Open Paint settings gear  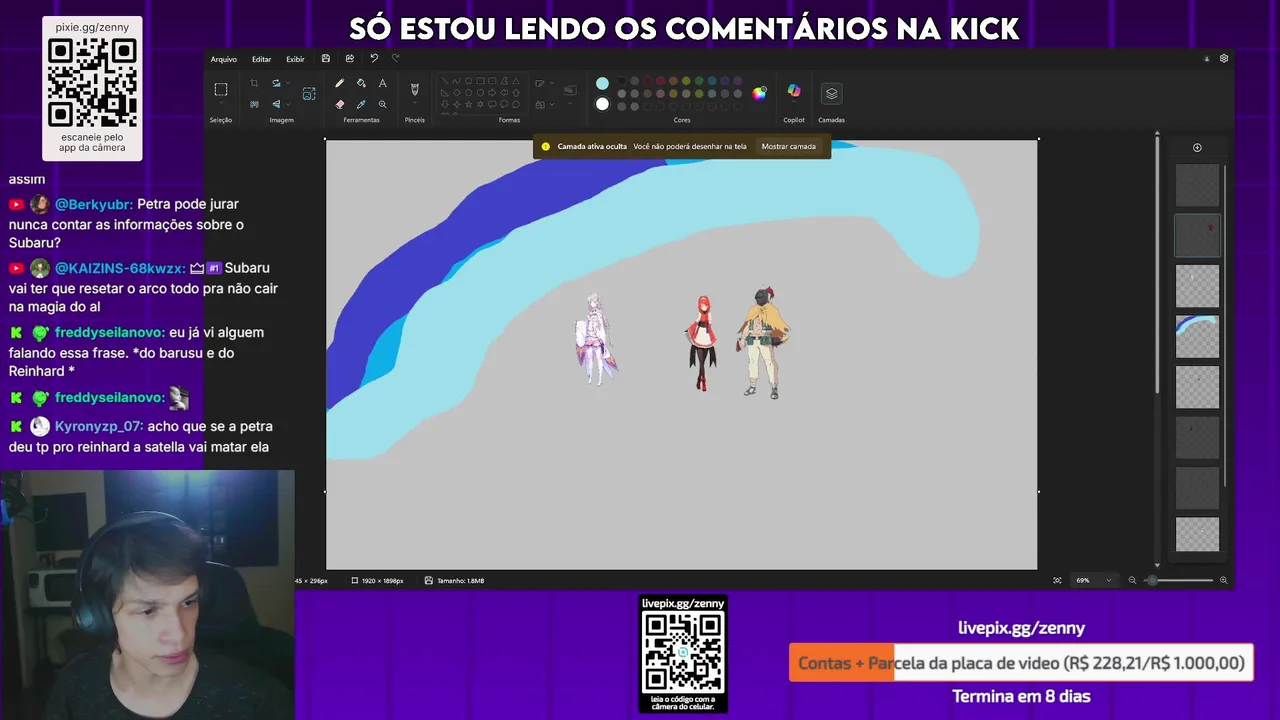click(1223, 59)
